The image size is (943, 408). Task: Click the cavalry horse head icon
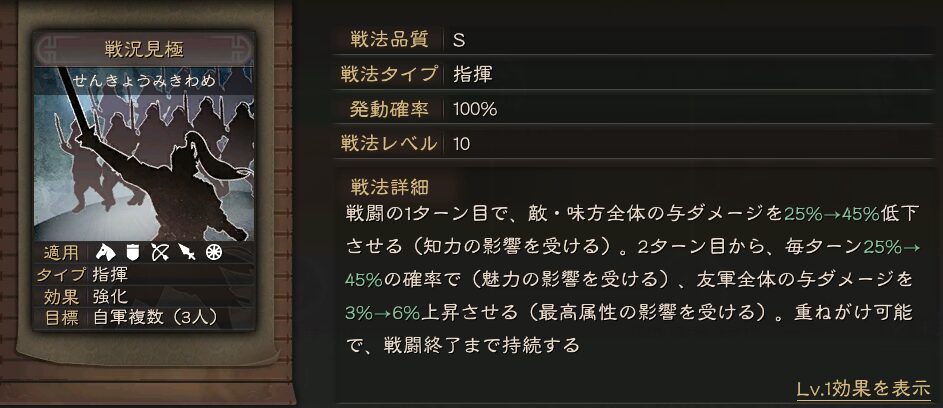coord(105,252)
